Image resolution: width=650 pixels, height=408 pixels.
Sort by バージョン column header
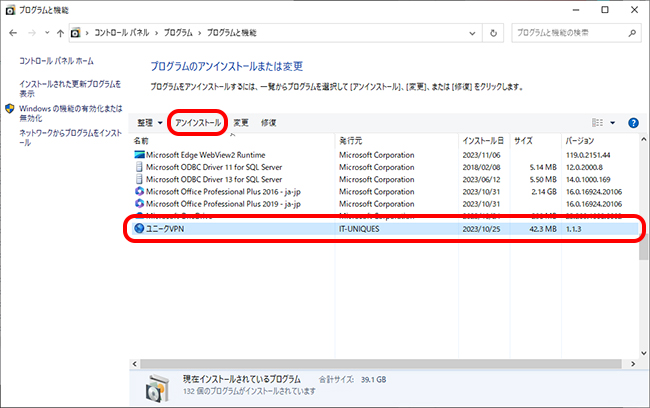pyautogui.click(x=580, y=141)
